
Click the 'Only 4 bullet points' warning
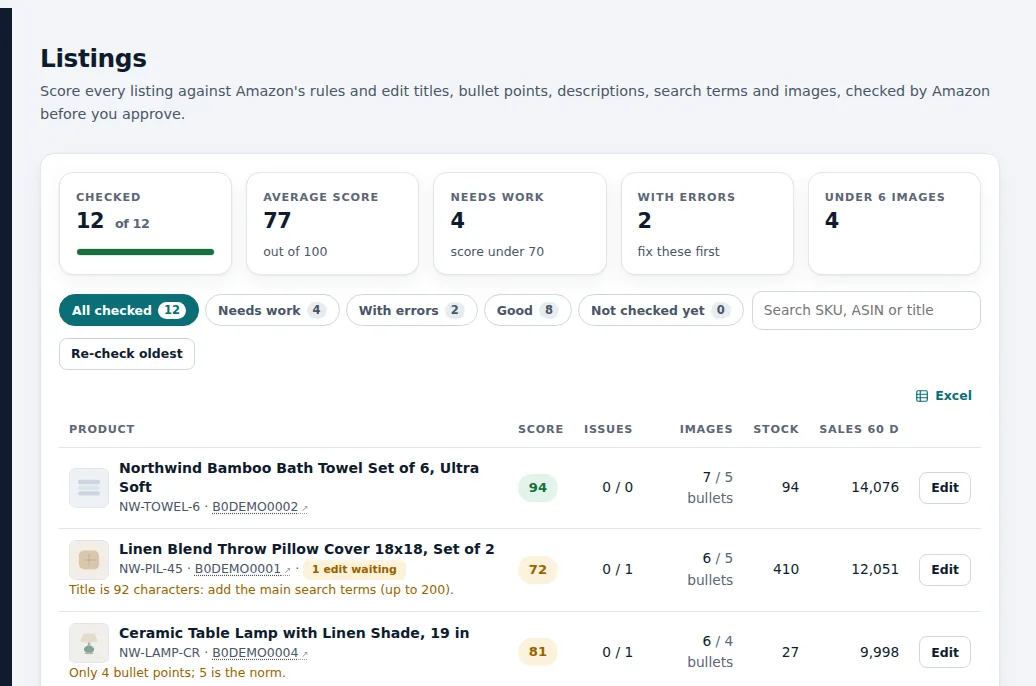point(177,673)
